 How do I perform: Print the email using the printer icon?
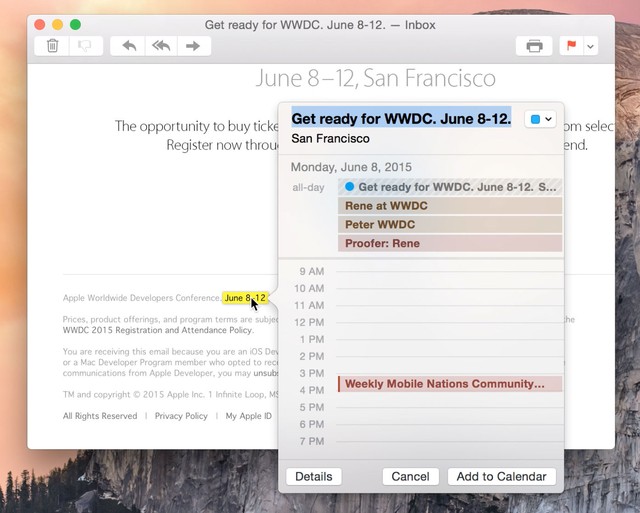[534, 46]
